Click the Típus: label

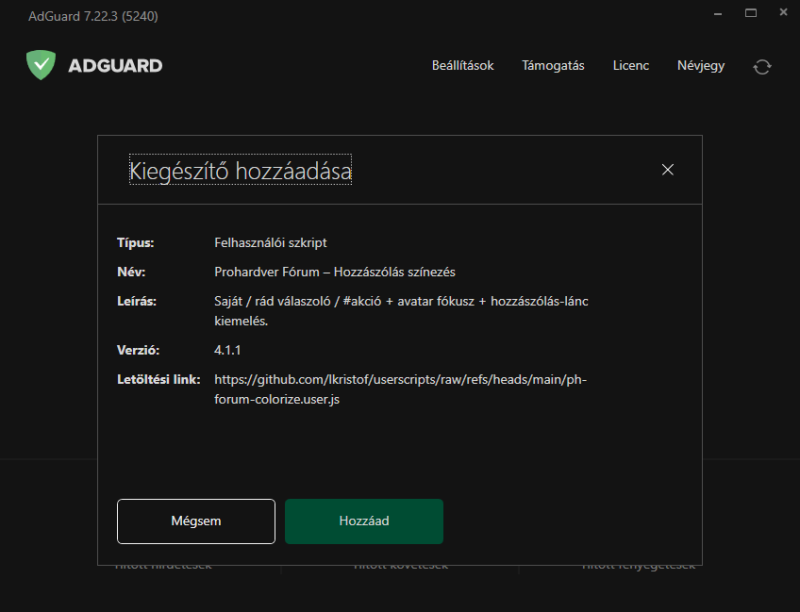pos(136,243)
